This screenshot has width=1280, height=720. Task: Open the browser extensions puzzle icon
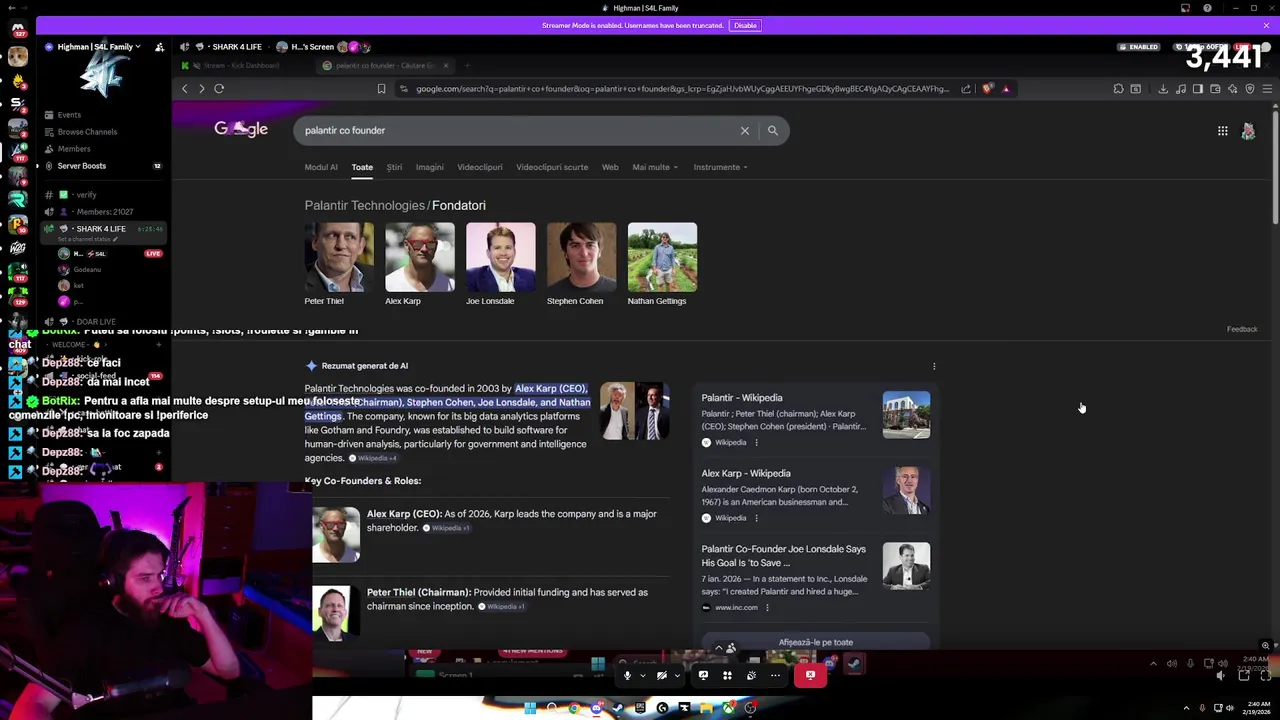(x=1118, y=89)
